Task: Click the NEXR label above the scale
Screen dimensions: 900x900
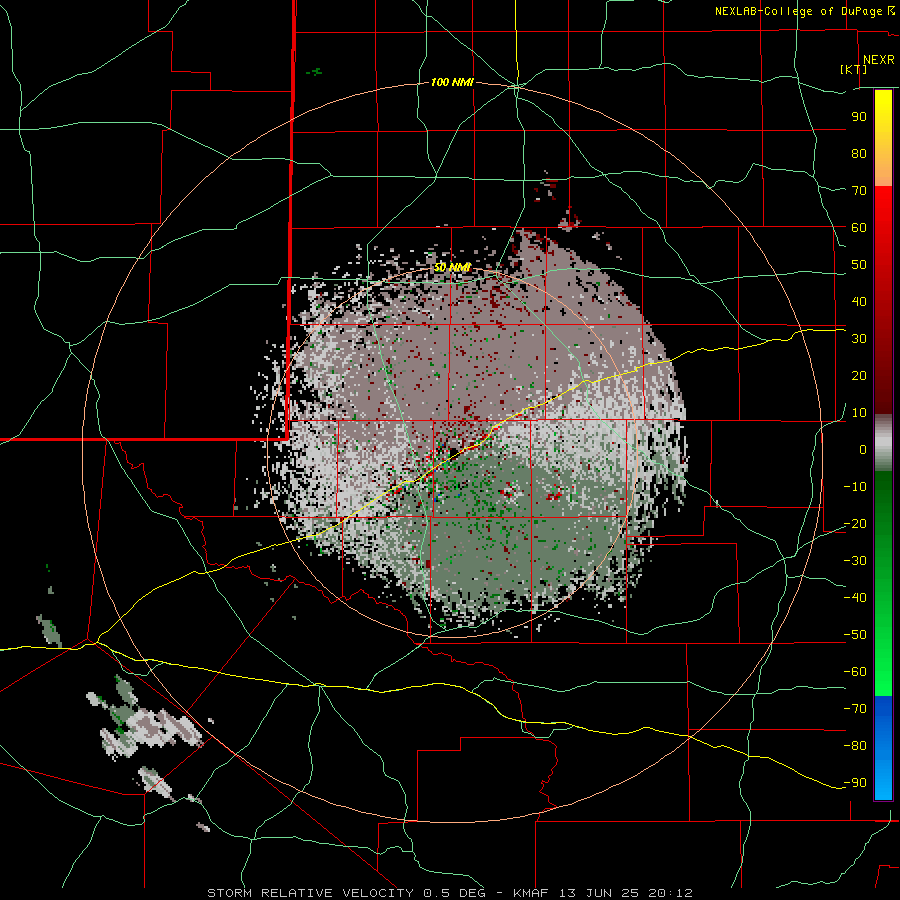Action: tap(878, 60)
